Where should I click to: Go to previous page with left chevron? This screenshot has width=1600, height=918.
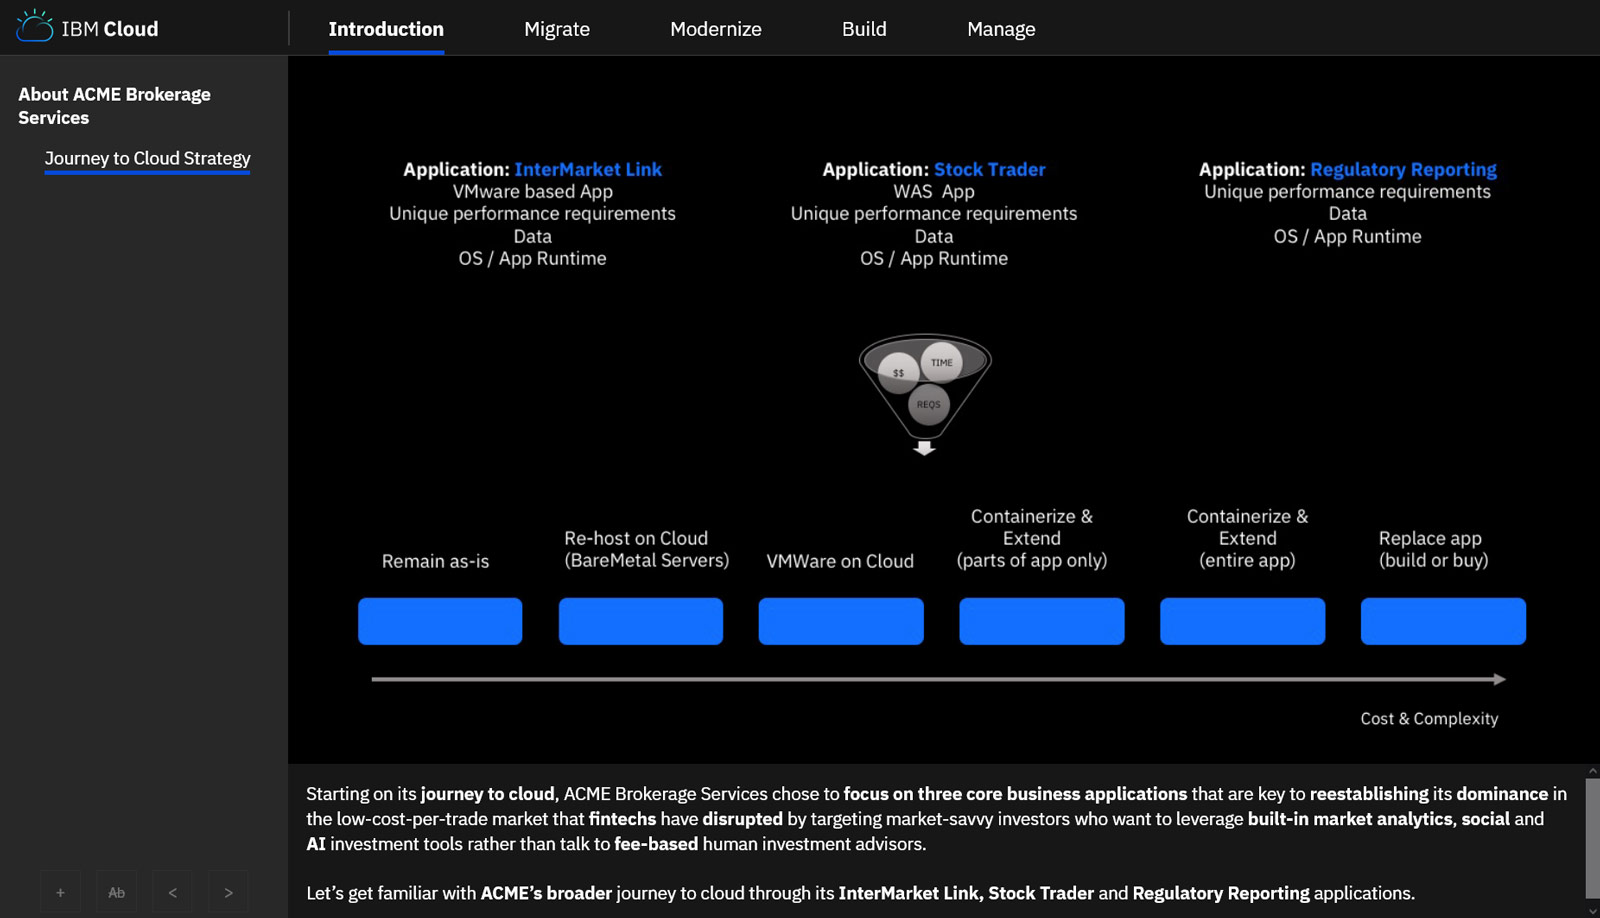point(172,892)
